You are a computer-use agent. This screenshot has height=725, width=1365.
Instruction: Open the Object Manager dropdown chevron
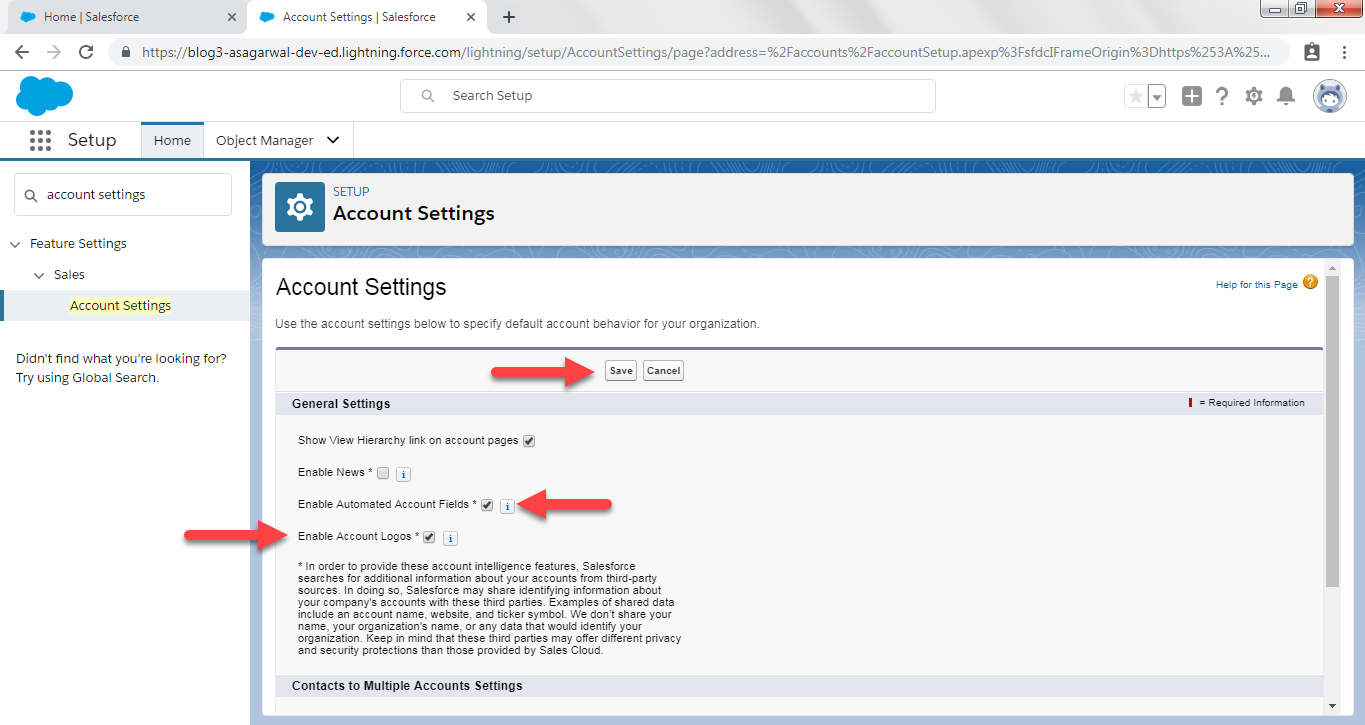click(334, 141)
